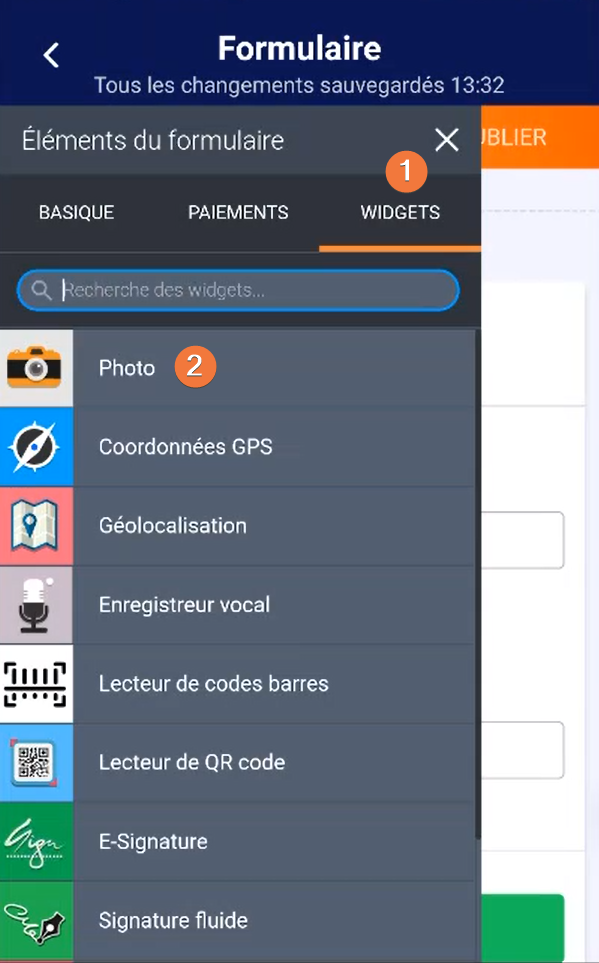Choose the E-Signature green icon
Image resolution: width=599 pixels, height=963 pixels.
point(36,841)
